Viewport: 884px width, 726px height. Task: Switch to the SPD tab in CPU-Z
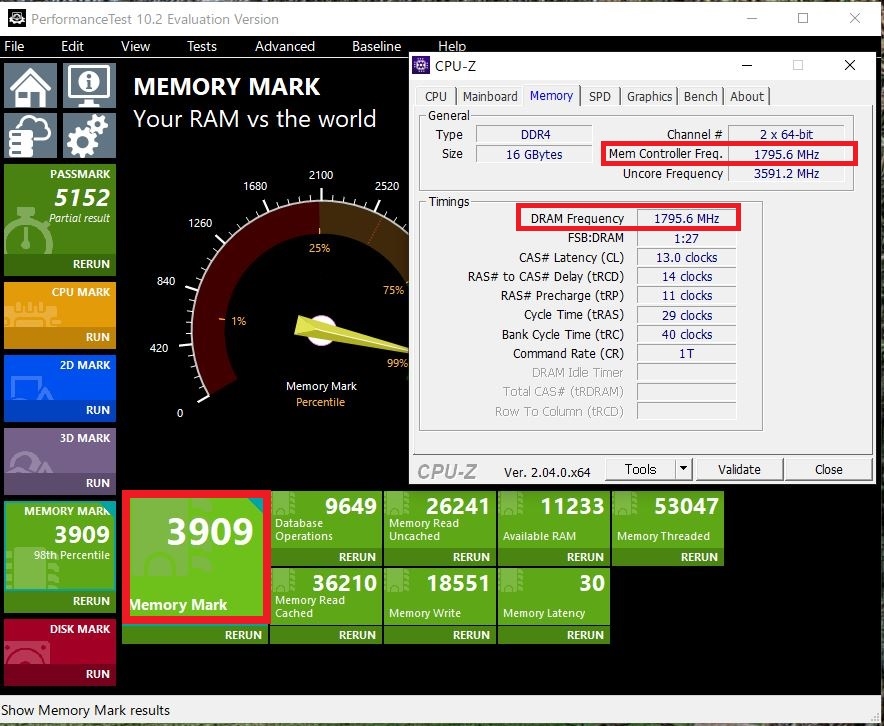pos(600,96)
